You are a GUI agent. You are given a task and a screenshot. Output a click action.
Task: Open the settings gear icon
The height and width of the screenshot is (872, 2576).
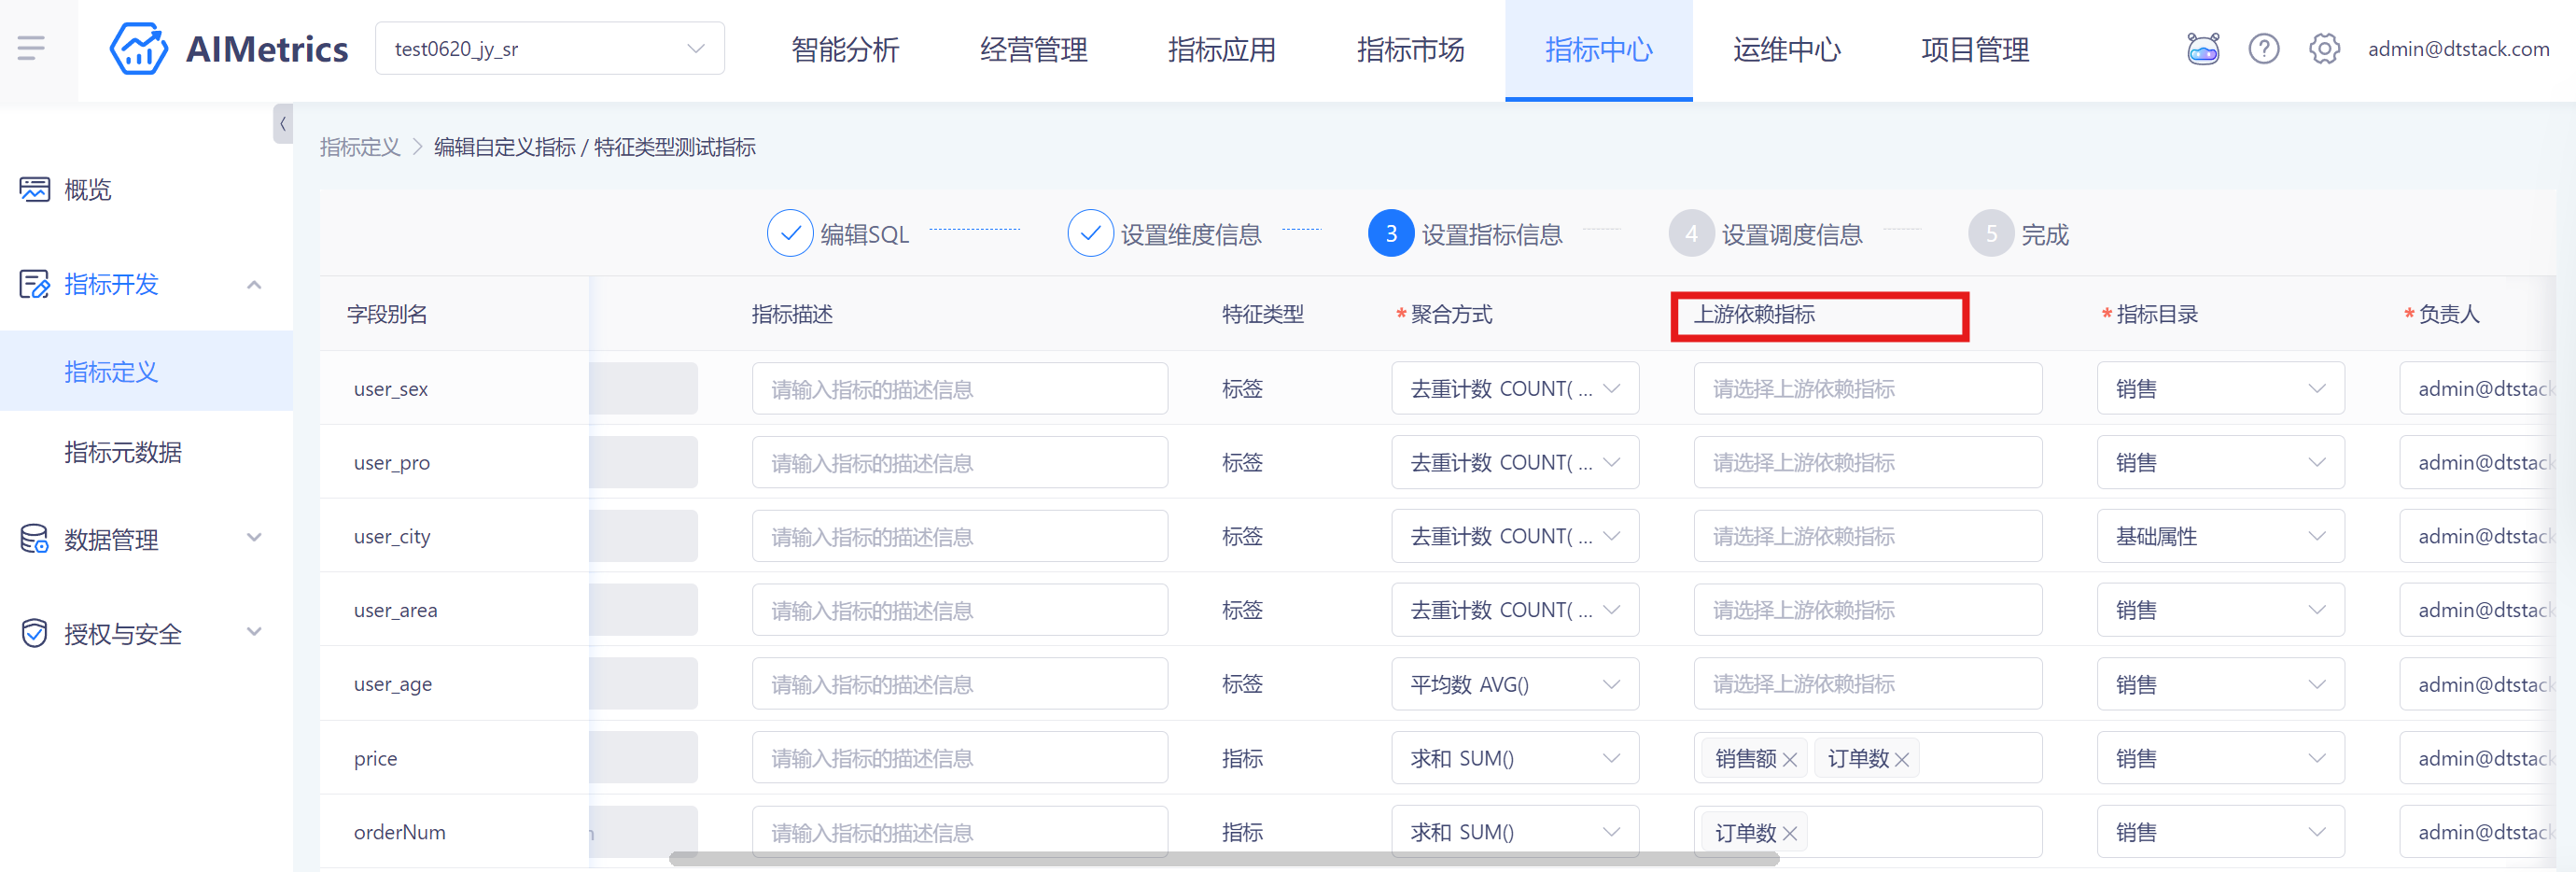point(2324,48)
